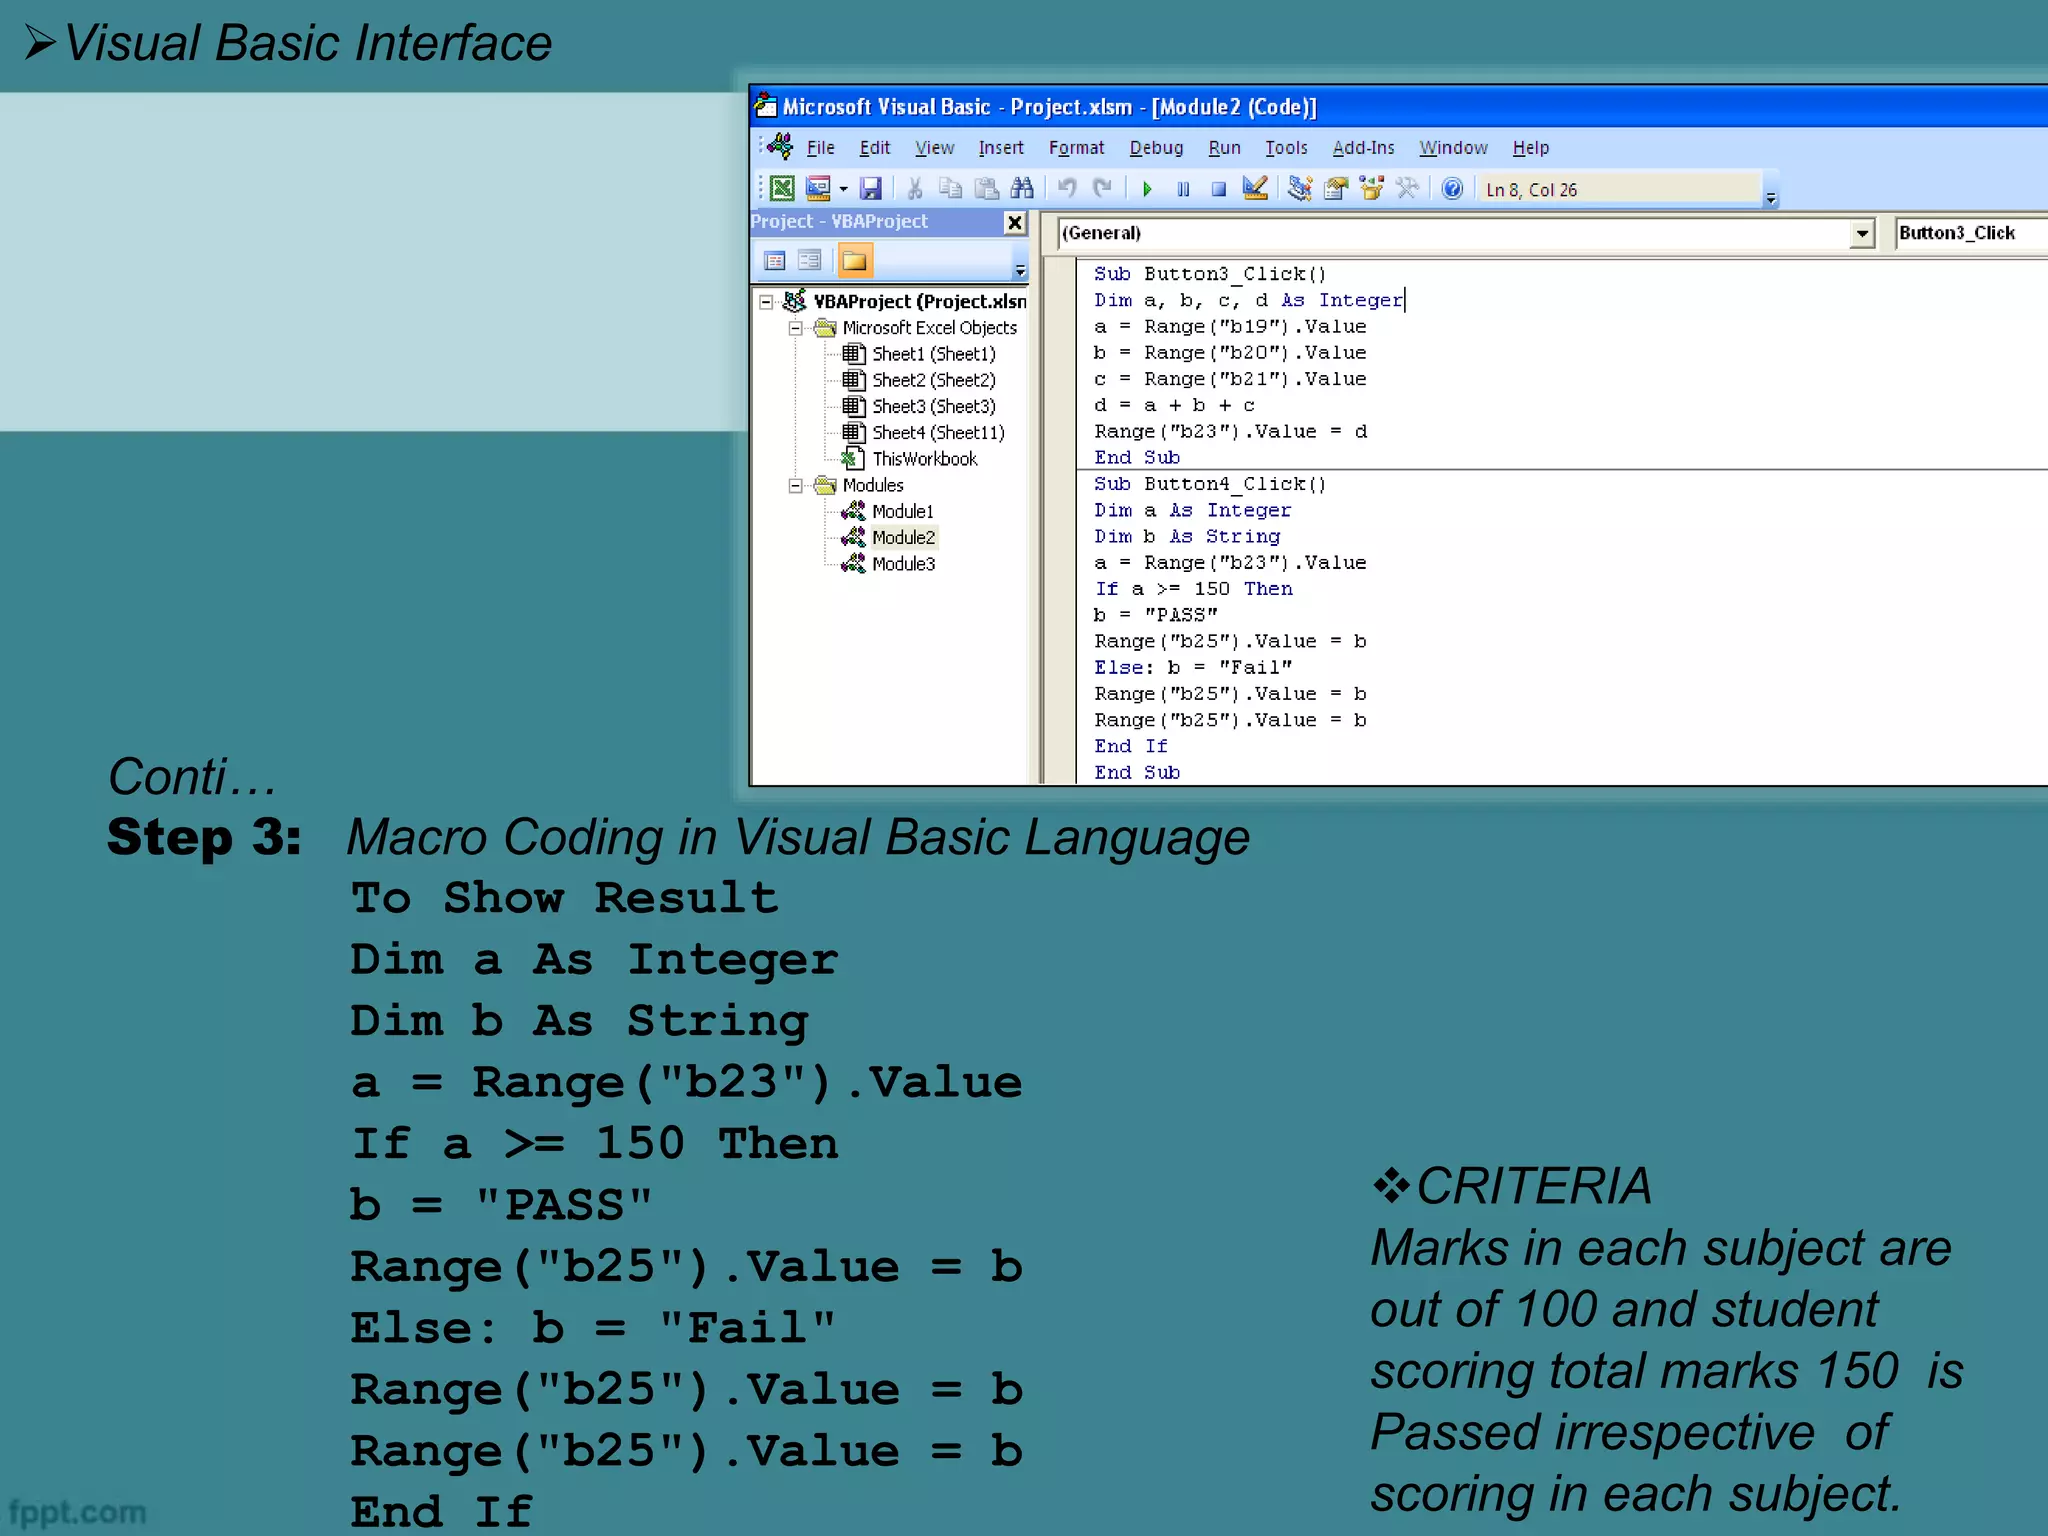The height and width of the screenshot is (1536, 2048).
Task: Open the (General) object dropdown
Action: click(x=1861, y=233)
